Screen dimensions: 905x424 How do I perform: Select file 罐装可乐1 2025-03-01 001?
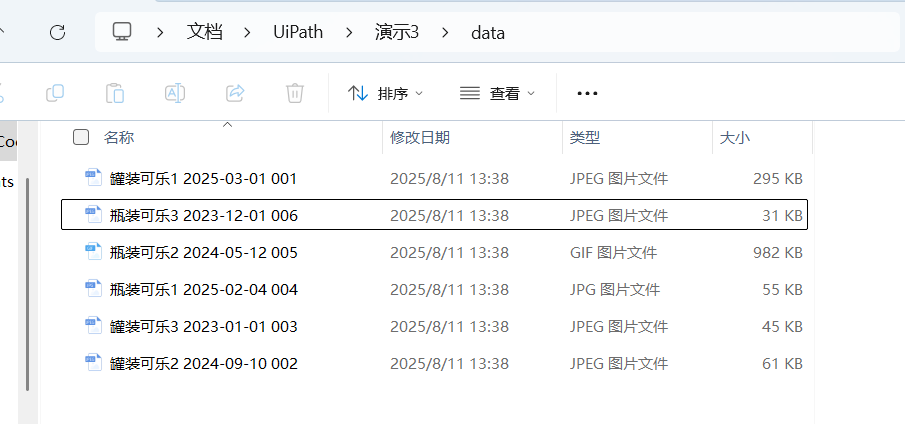(x=434, y=179)
